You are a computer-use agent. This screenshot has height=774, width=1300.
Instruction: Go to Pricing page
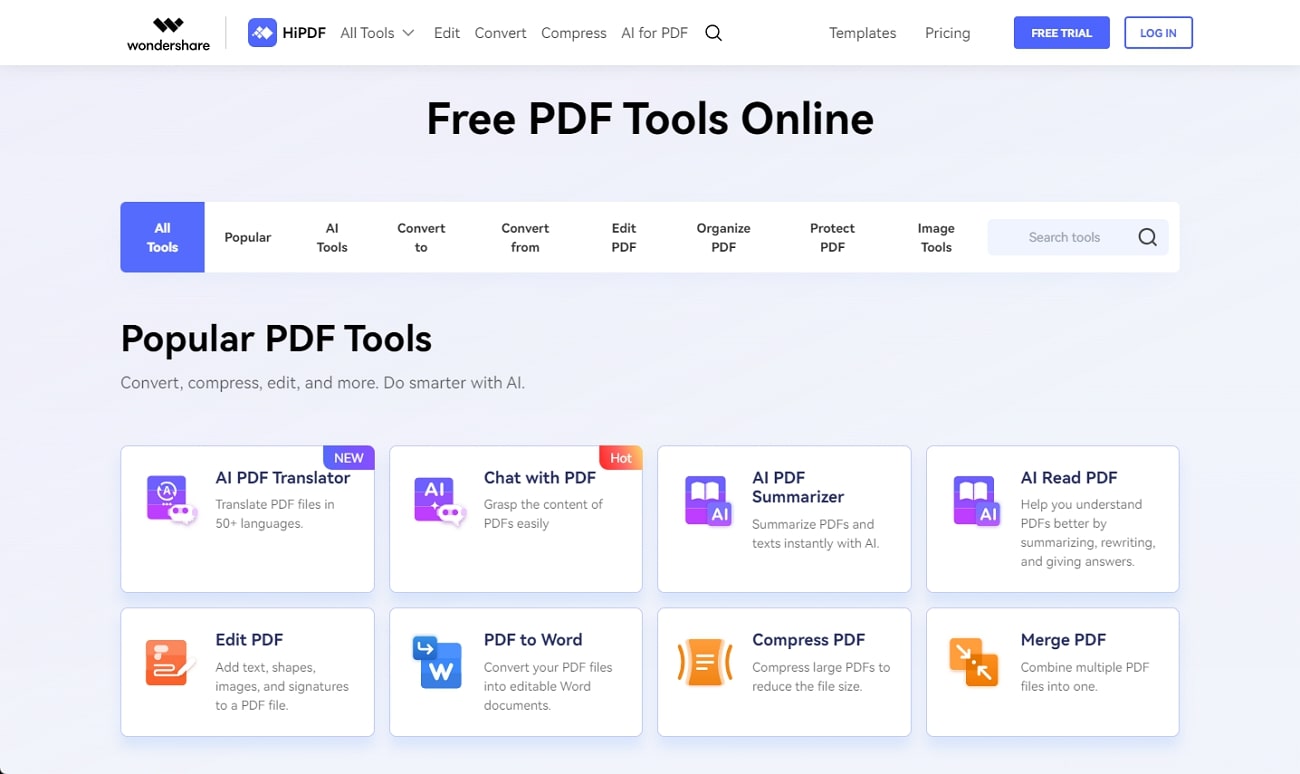coord(947,33)
